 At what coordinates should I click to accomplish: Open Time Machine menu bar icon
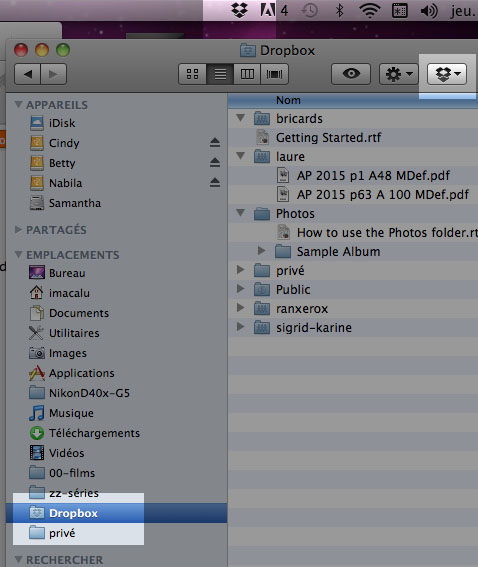point(310,10)
